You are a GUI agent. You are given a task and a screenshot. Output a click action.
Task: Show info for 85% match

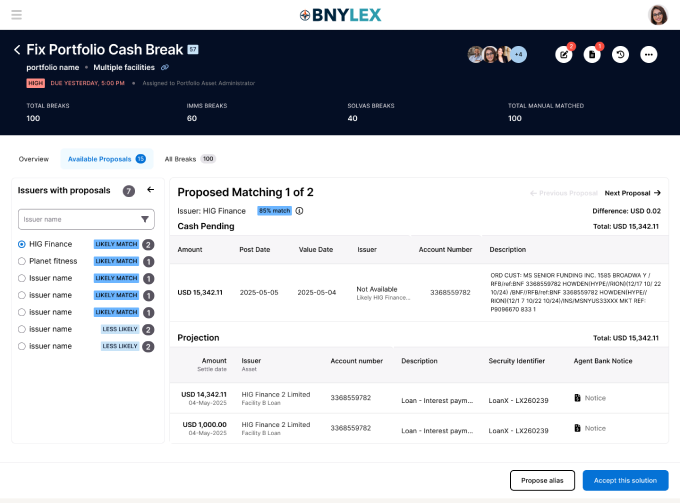[299, 211]
